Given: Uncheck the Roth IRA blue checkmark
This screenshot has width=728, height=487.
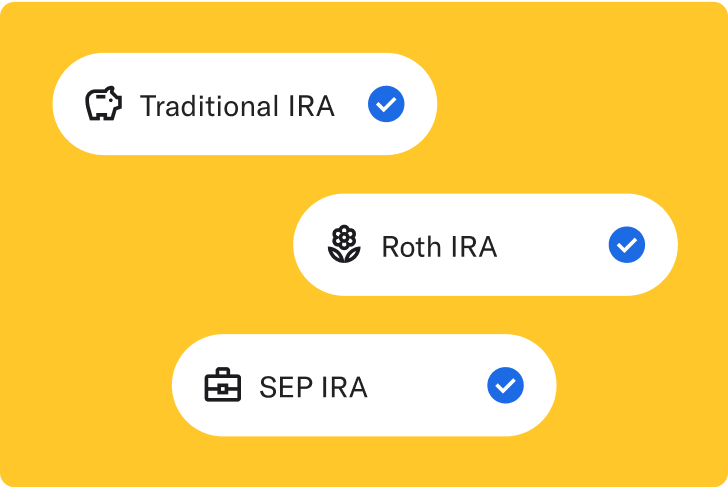Looking at the screenshot, I should coord(627,245).
